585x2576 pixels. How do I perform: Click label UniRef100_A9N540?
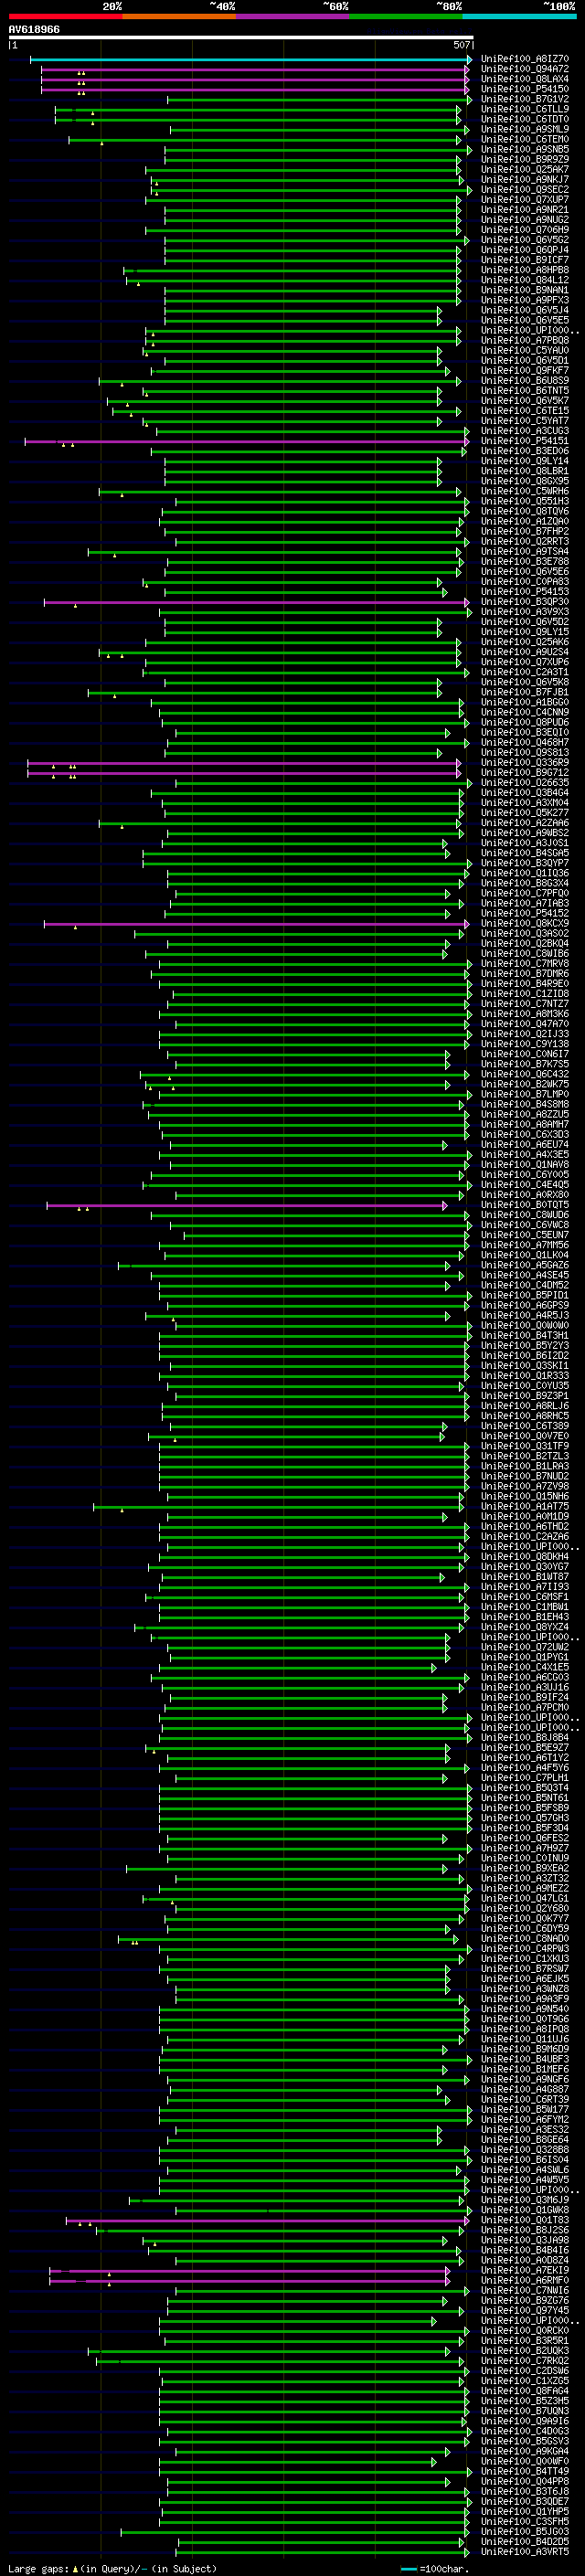(x=524, y=2010)
